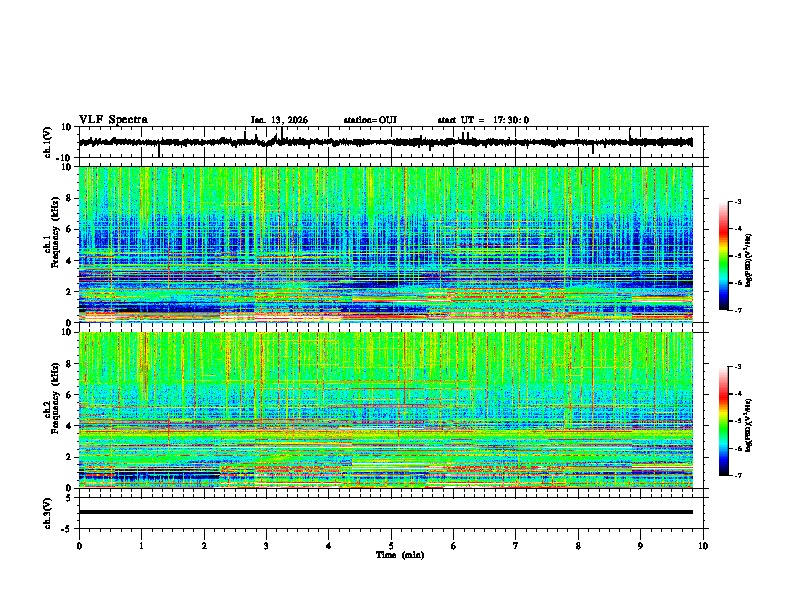Click the "station=OUI" header label
This screenshot has height=612, width=792.
370,120
